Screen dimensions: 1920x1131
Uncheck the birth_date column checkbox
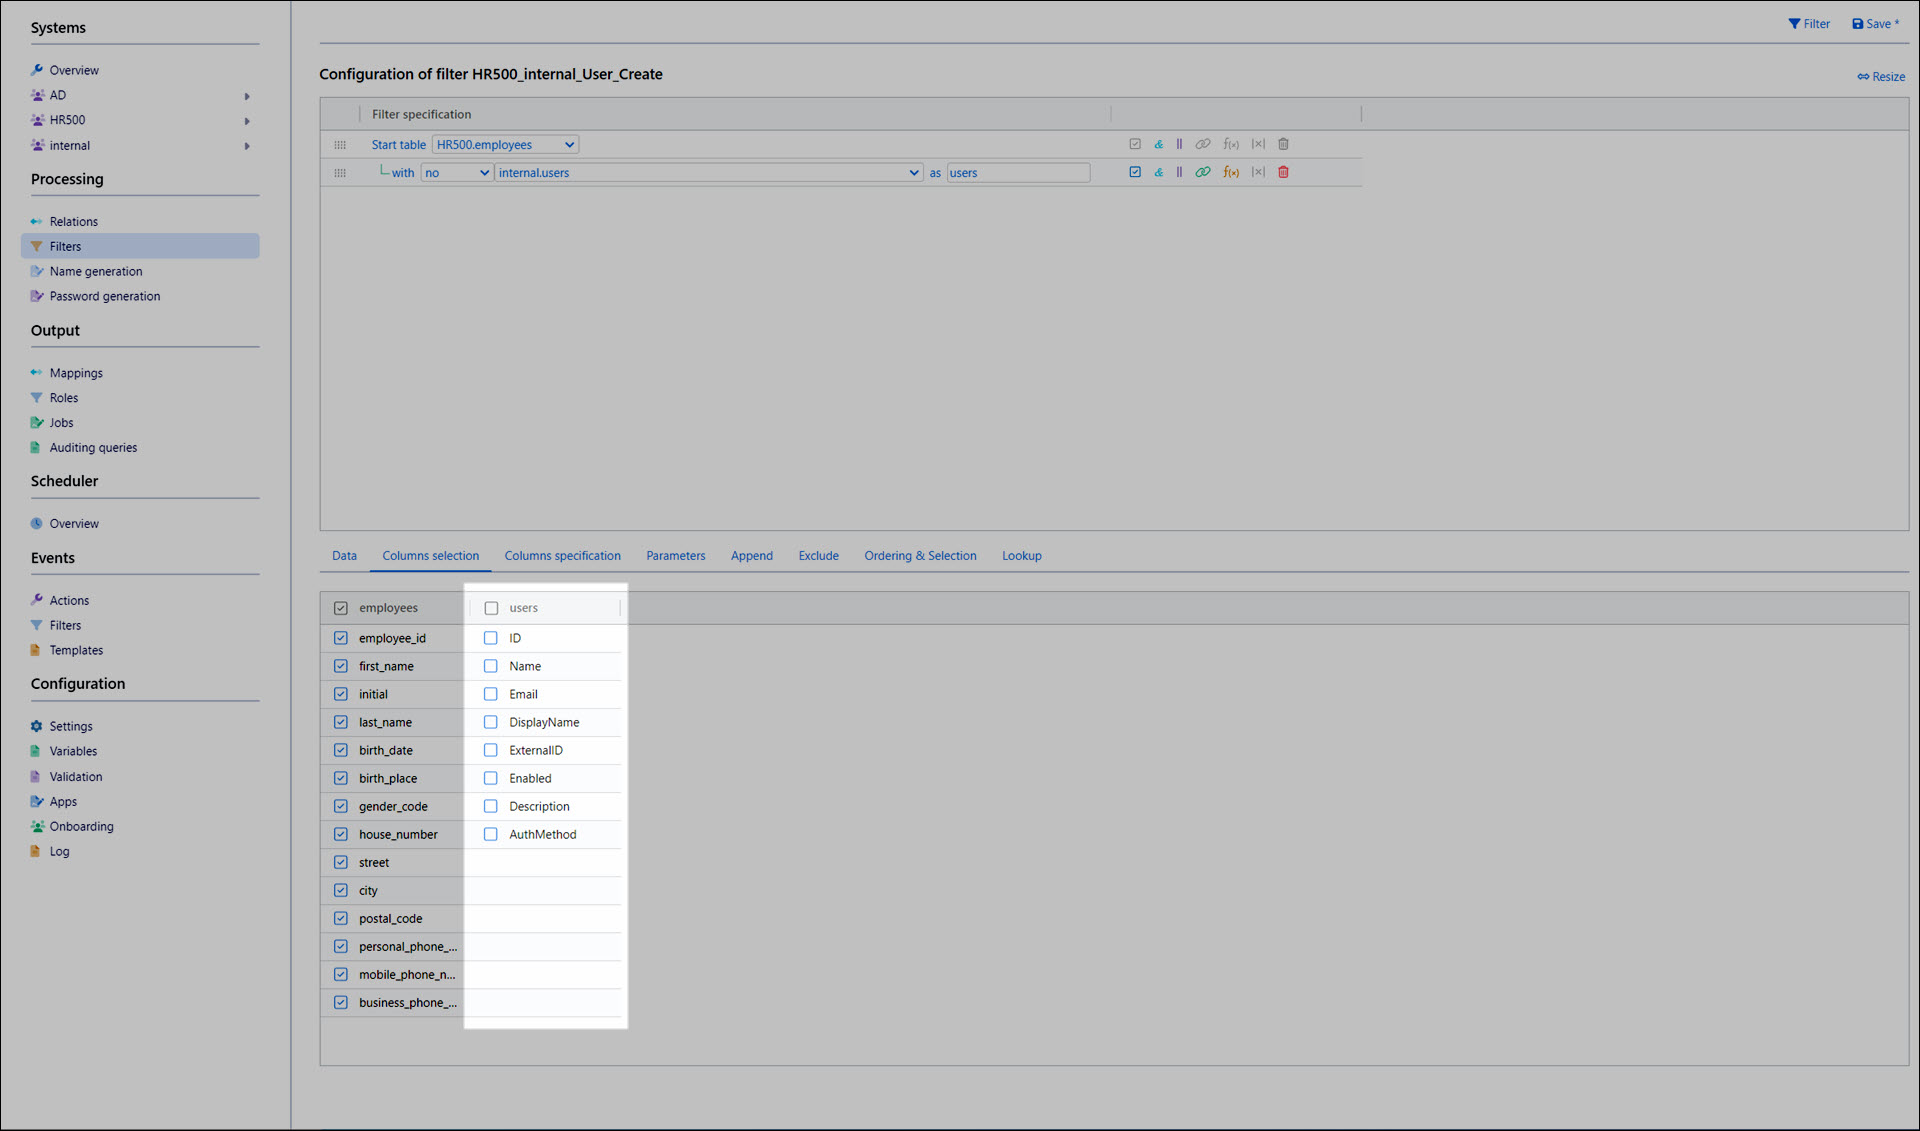[341, 750]
